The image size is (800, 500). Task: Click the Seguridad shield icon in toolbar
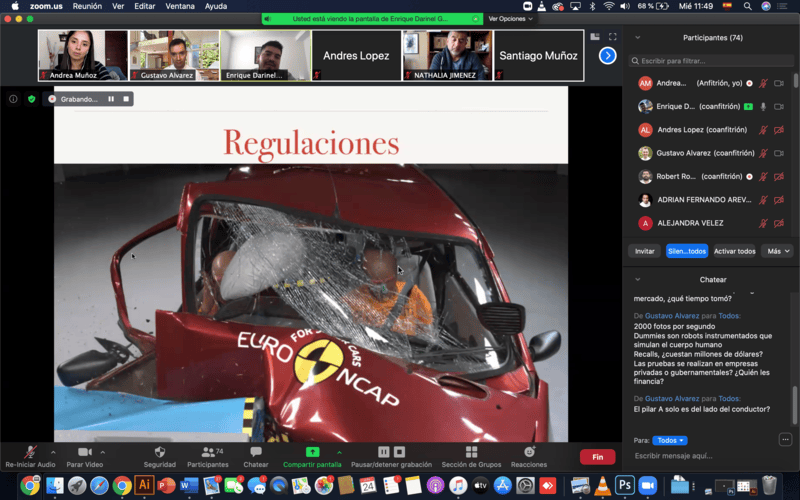tap(160, 452)
